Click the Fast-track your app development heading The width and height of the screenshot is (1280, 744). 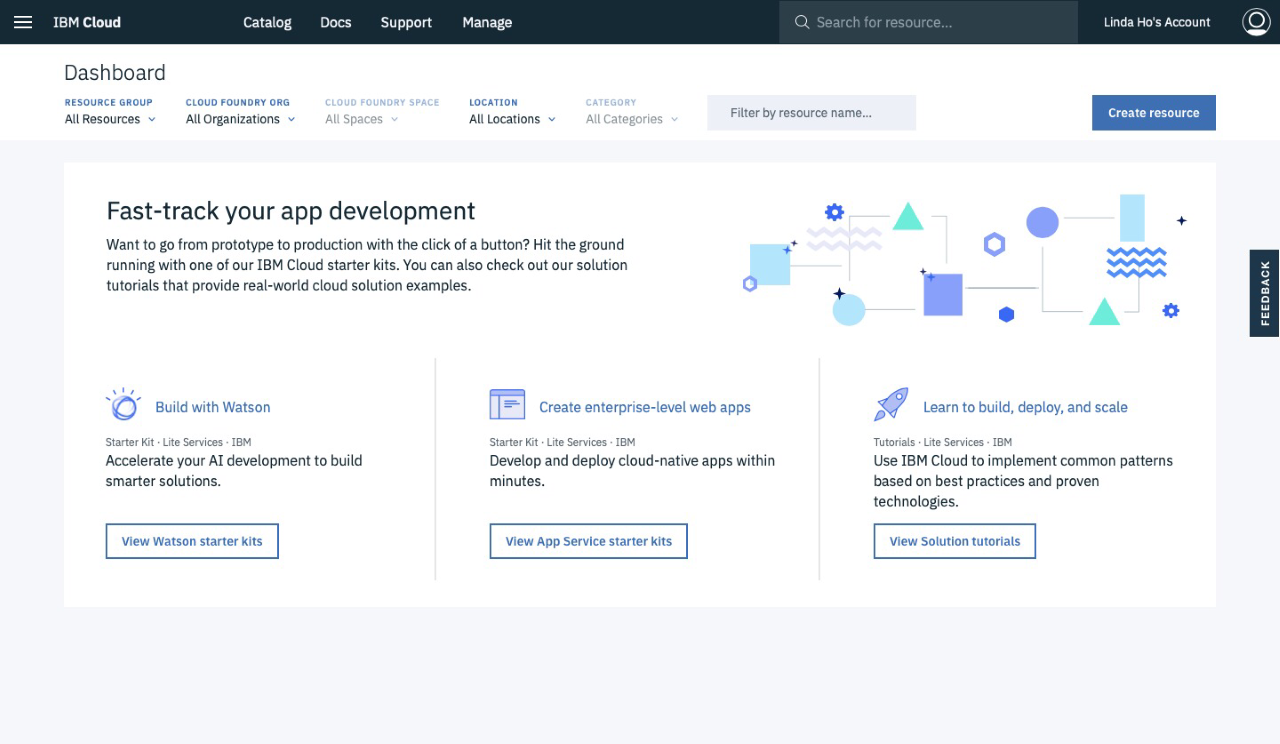click(x=291, y=211)
